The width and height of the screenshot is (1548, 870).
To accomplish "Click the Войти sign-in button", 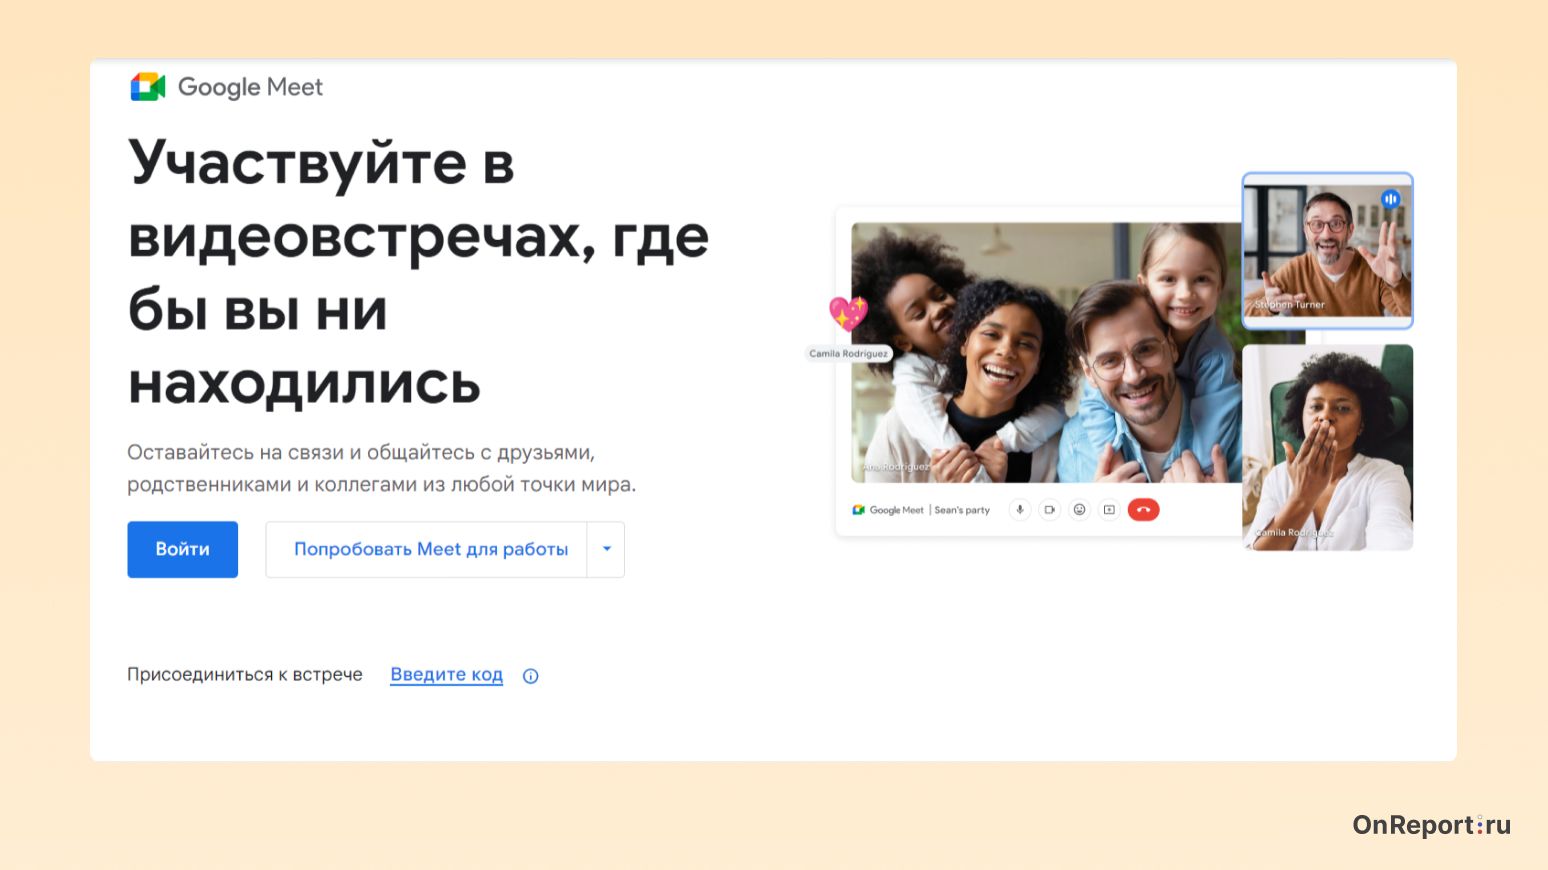I will click(x=182, y=549).
